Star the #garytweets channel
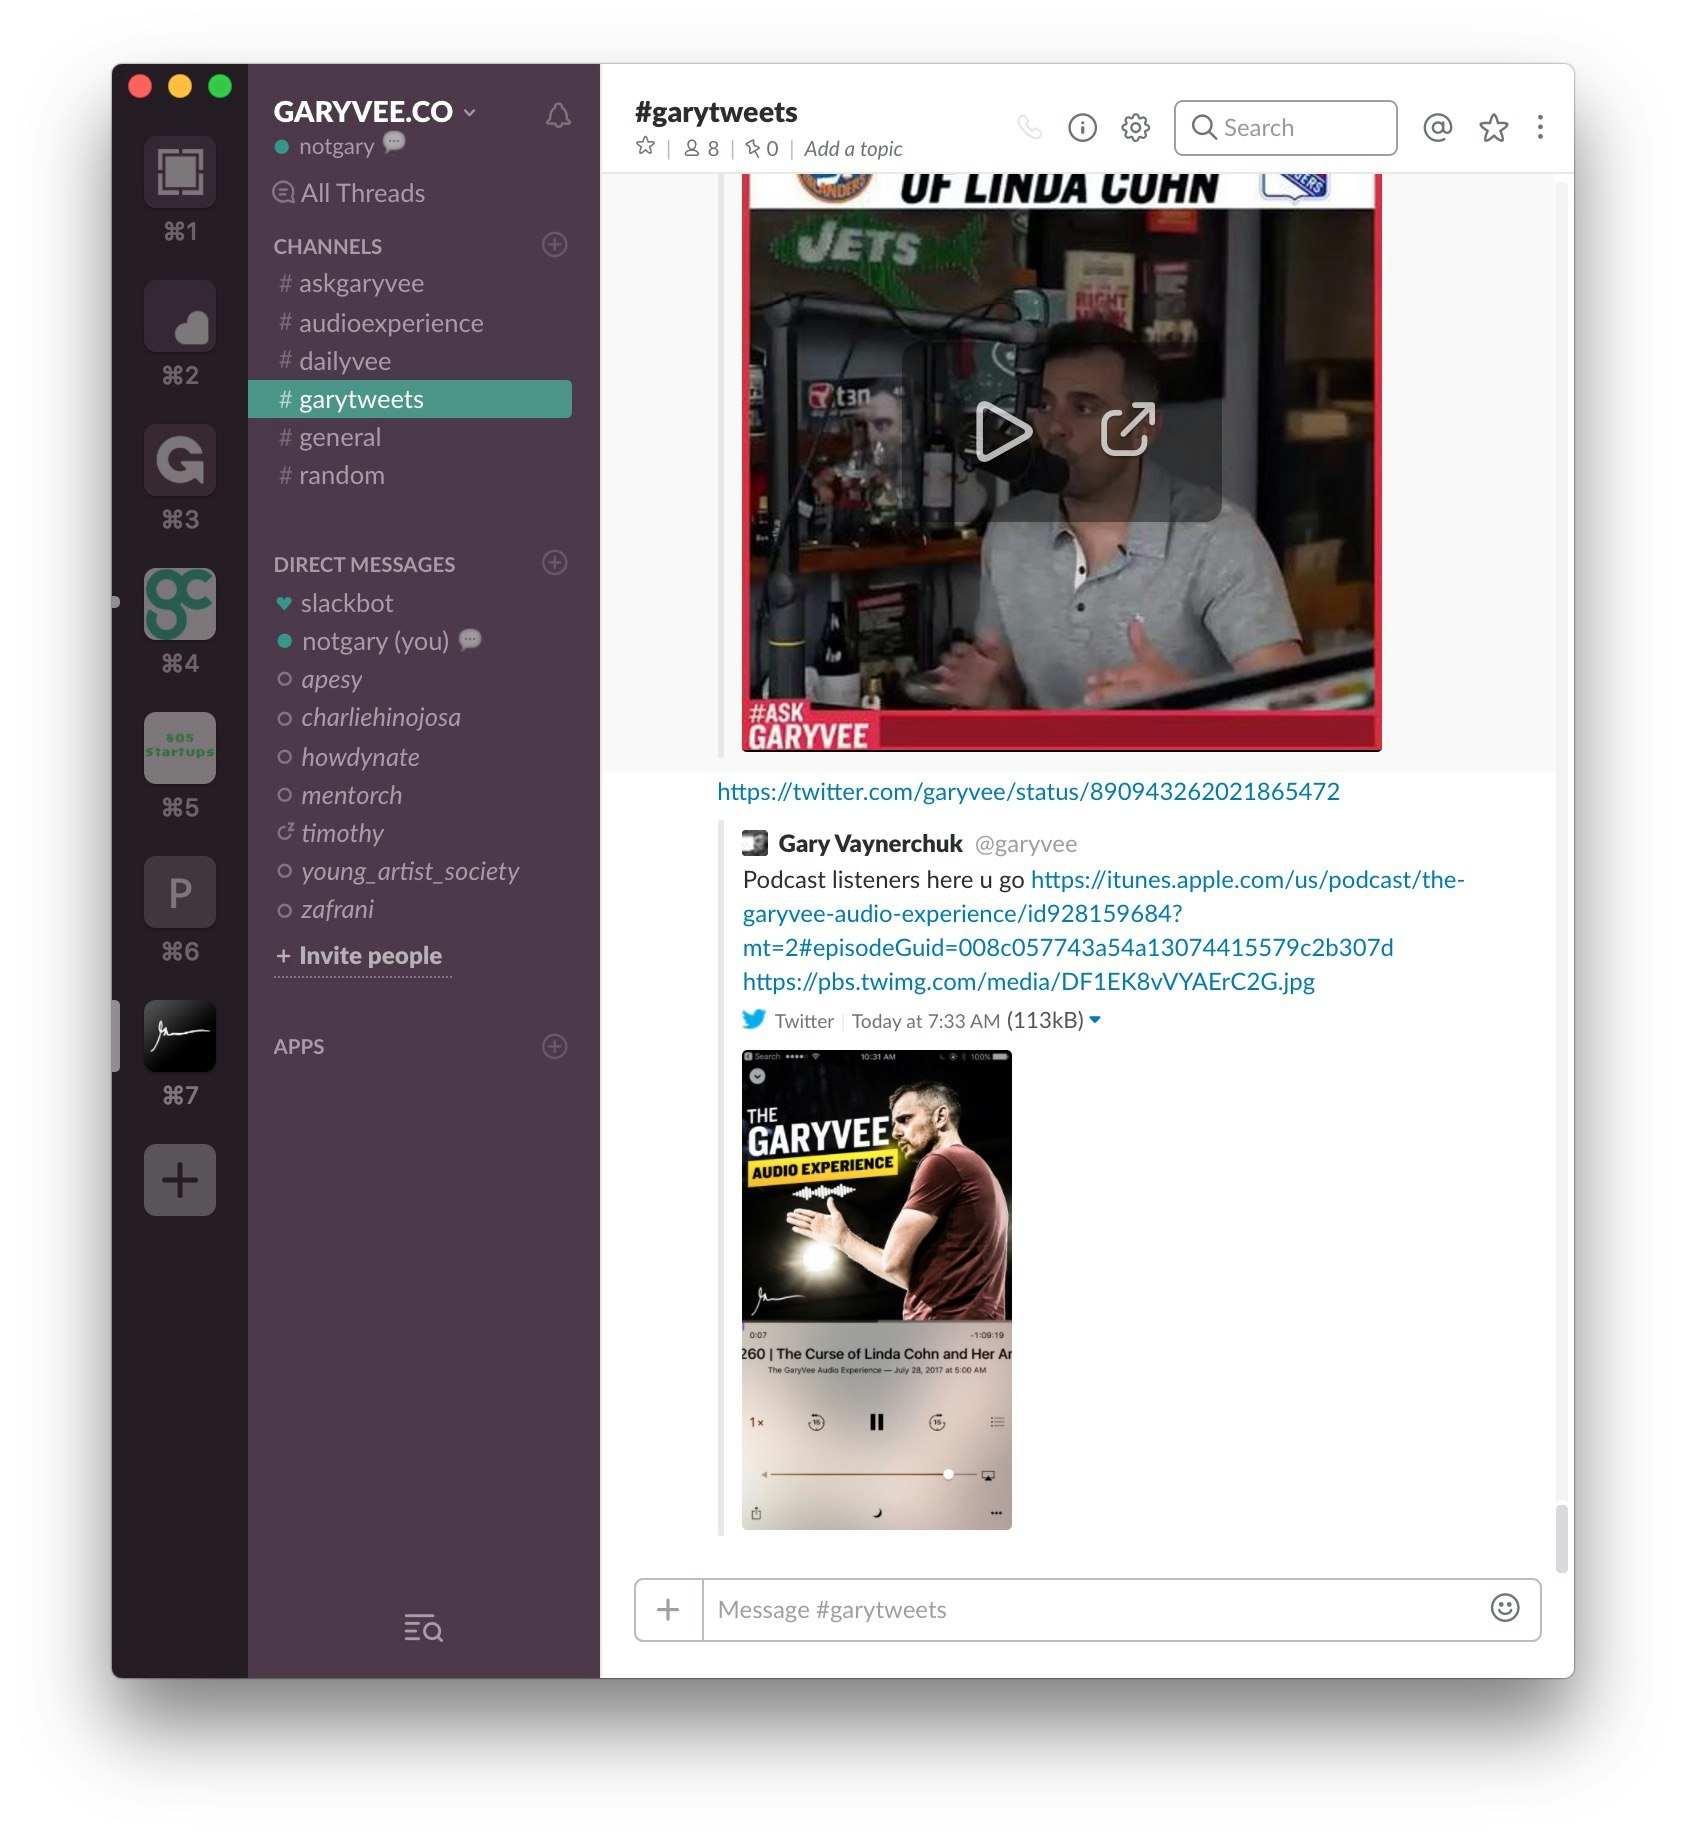The image size is (1686, 1838). pyautogui.click(x=646, y=147)
